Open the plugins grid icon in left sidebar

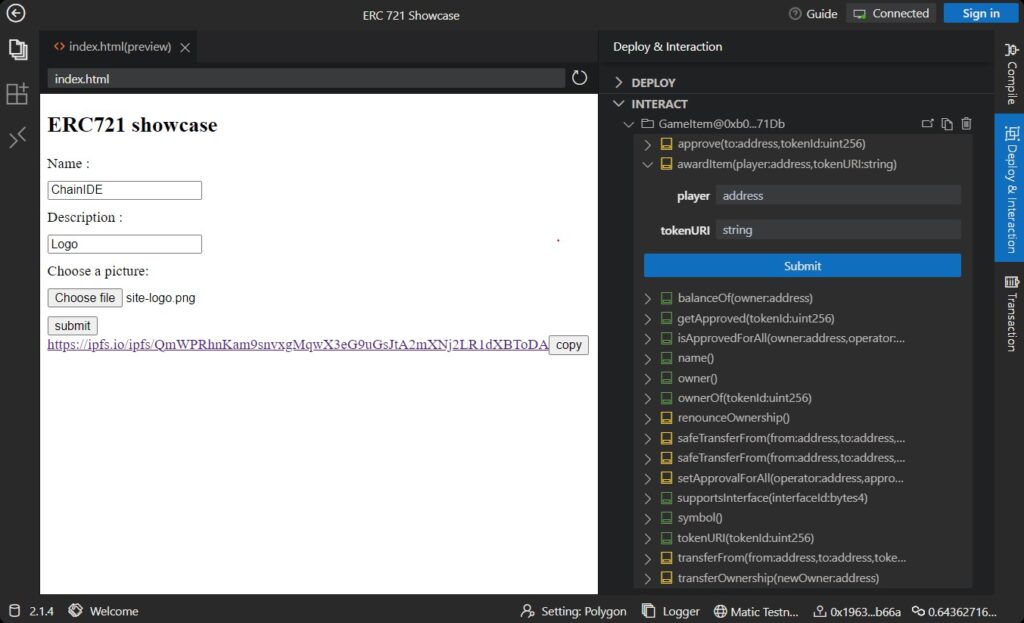click(17, 94)
